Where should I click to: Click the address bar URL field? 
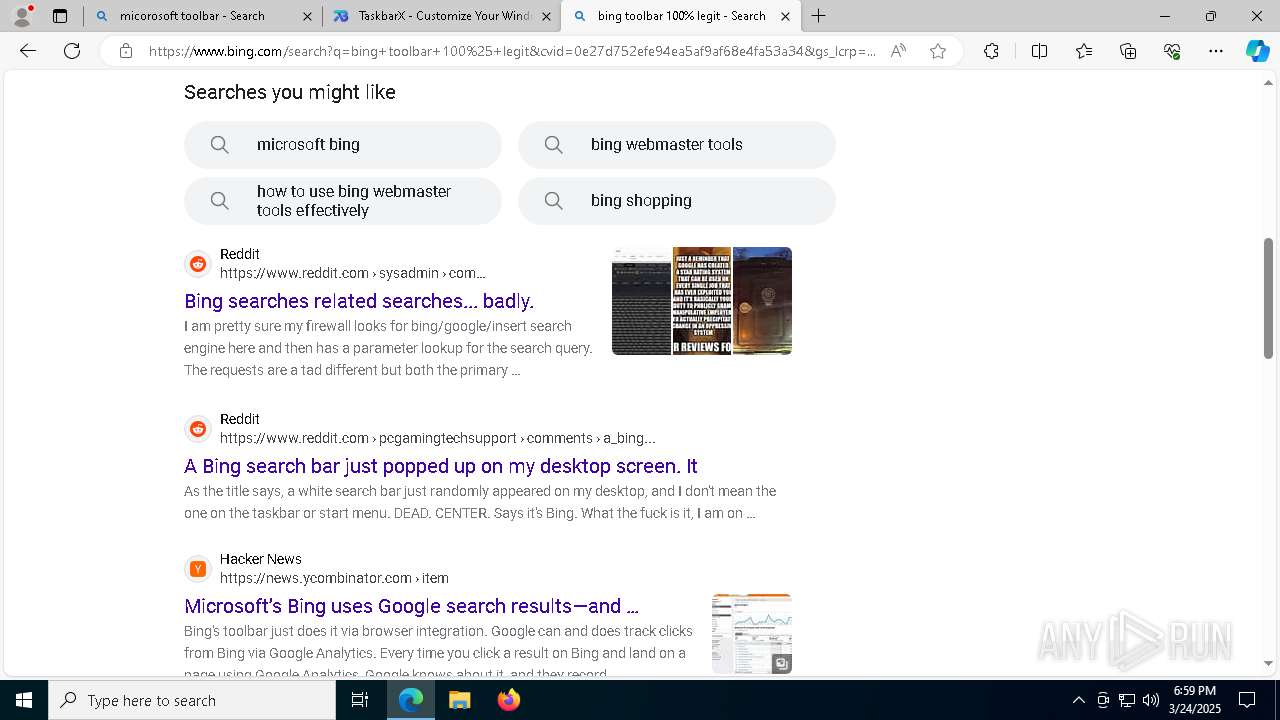(x=512, y=51)
